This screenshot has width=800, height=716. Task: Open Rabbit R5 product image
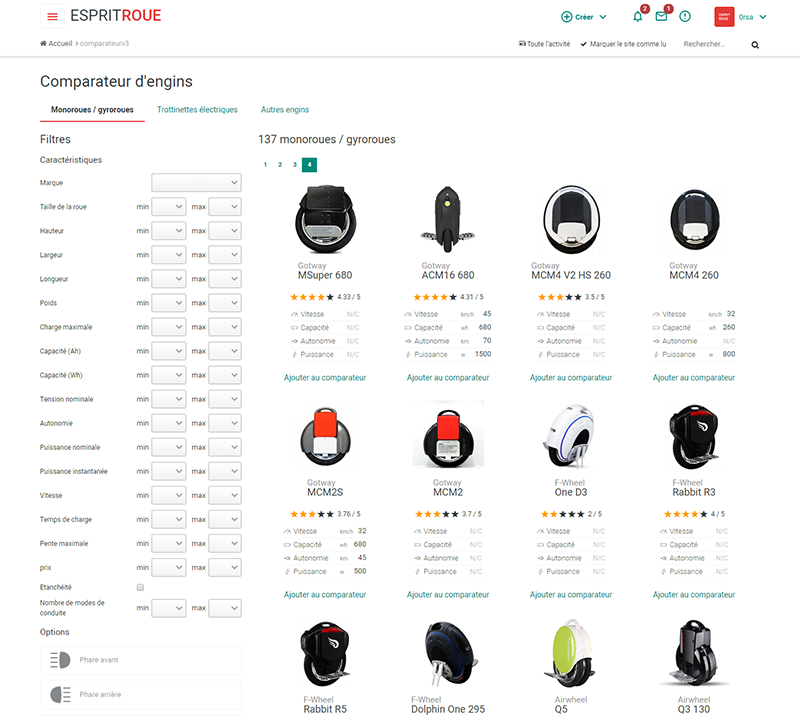(x=326, y=653)
